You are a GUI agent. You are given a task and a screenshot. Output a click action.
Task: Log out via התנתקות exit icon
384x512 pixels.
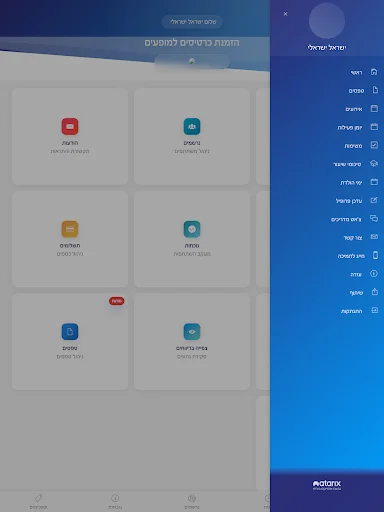click(x=375, y=310)
